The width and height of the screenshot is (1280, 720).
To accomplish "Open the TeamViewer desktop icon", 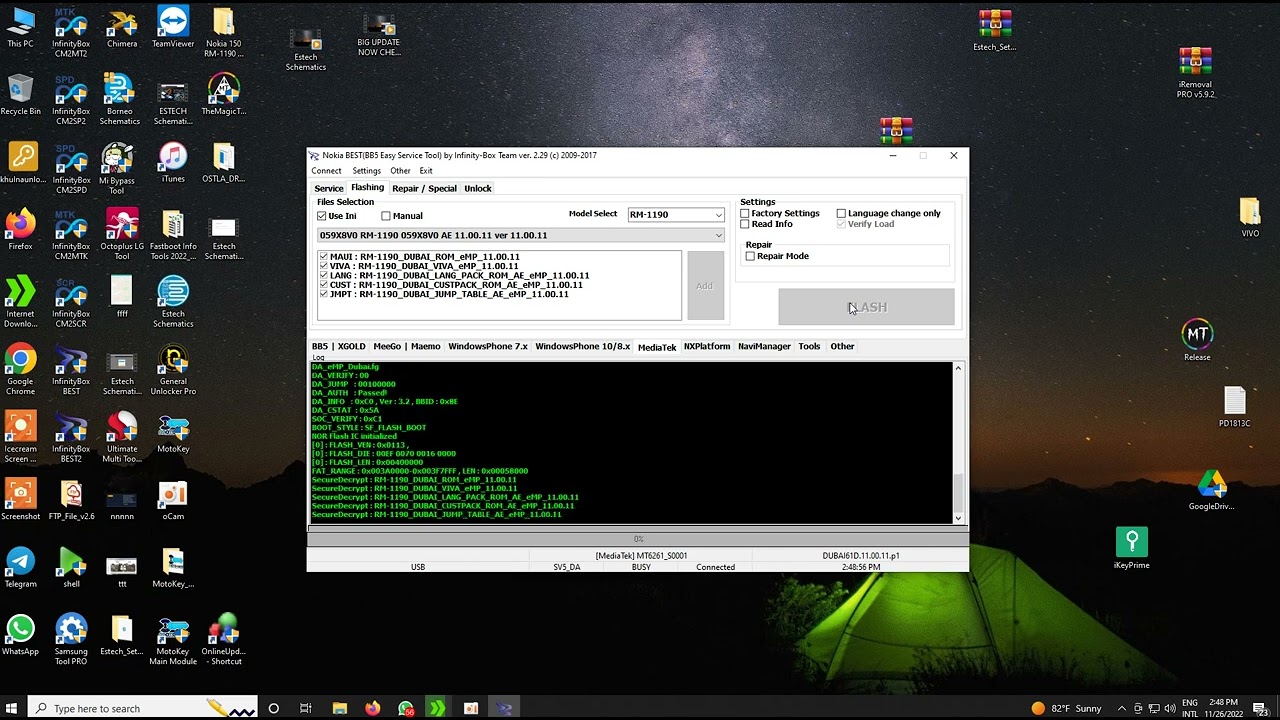I will pyautogui.click(x=173, y=28).
